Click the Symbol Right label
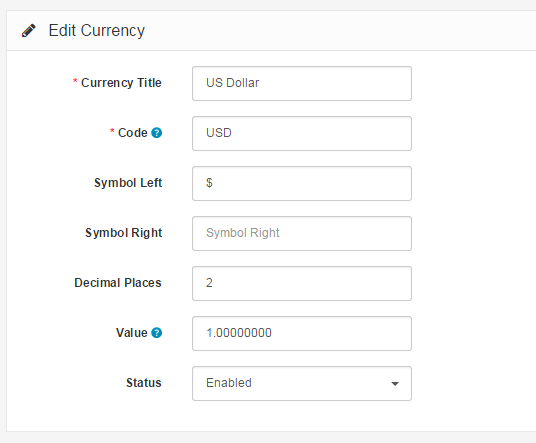 coord(123,233)
